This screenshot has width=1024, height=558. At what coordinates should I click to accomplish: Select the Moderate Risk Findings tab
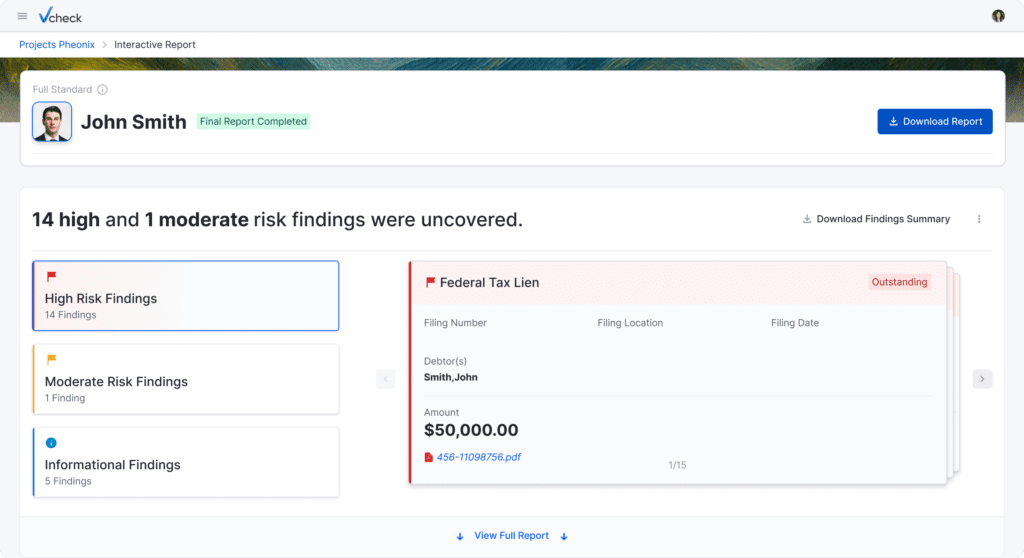186,379
